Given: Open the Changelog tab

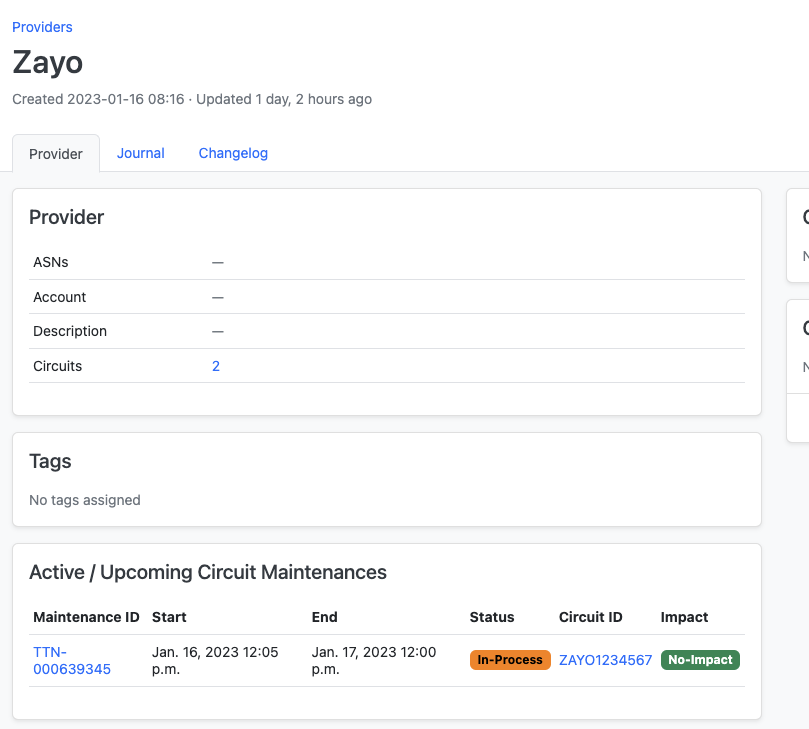Looking at the screenshot, I should (233, 153).
